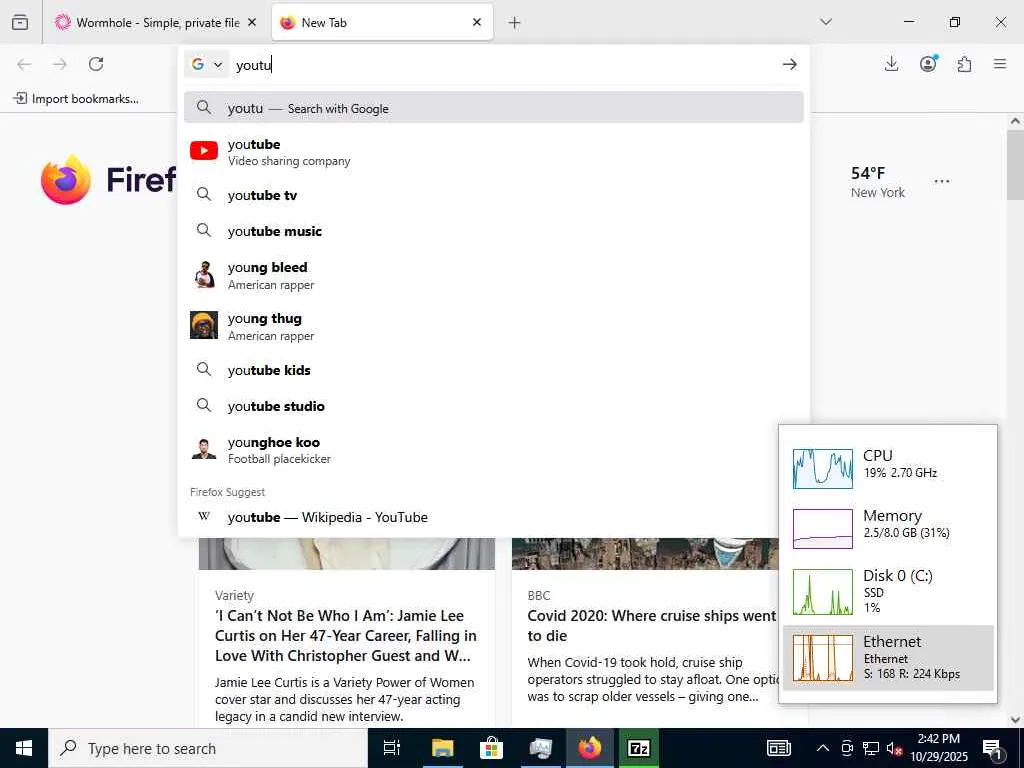This screenshot has height=768, width=1024.
Task: Select the 'youtube studio' suggestion
Action: [493, 406]
